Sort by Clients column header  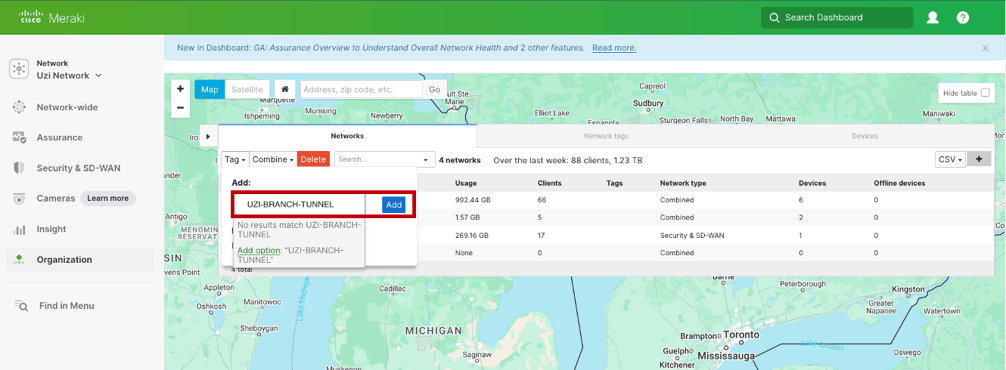[x=549, y=183]
